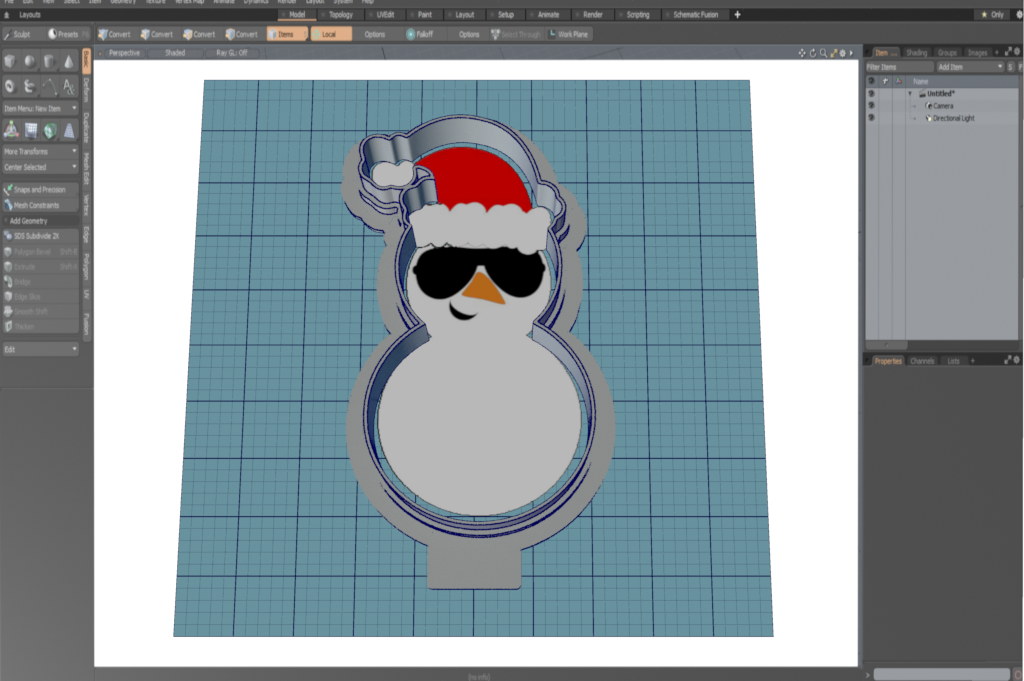The height and width of the screenshot is (681, 1024).
Task: Open the Sculpt tools panel
Action: 18,33
